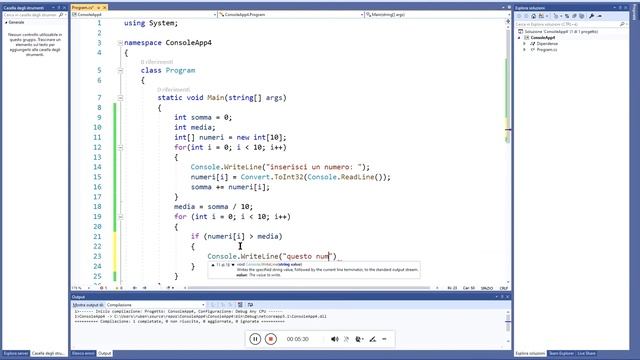Collapse the ConsoleApp4 project node
The image size is (640, 360).
[519, 38]
